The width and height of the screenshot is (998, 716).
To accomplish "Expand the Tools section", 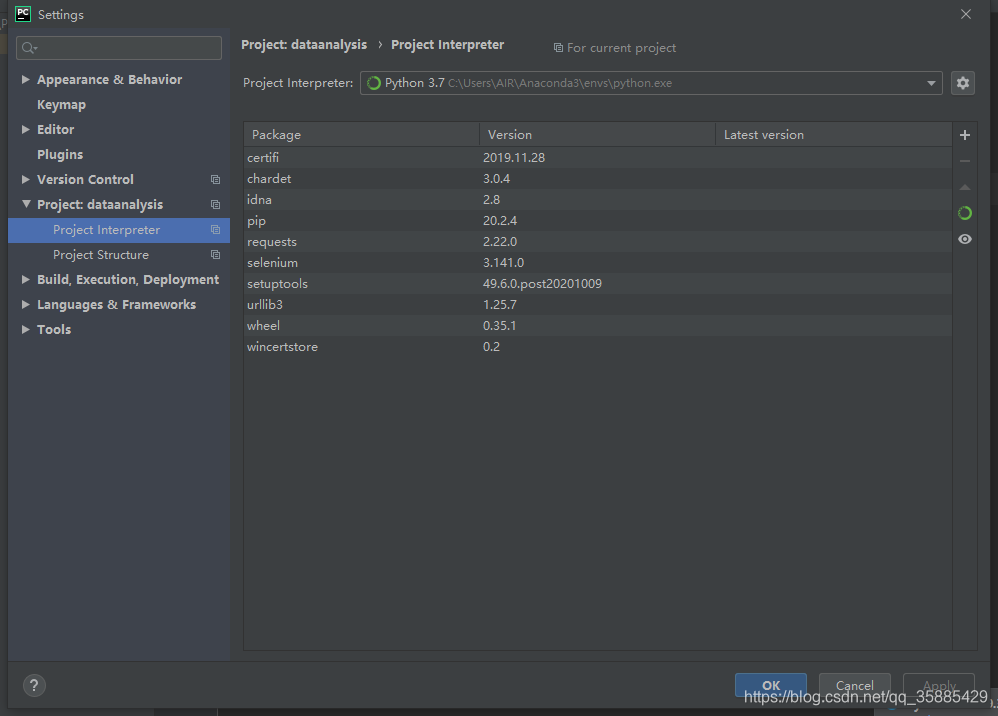I will pyautogui.click(x=25, y=329).
